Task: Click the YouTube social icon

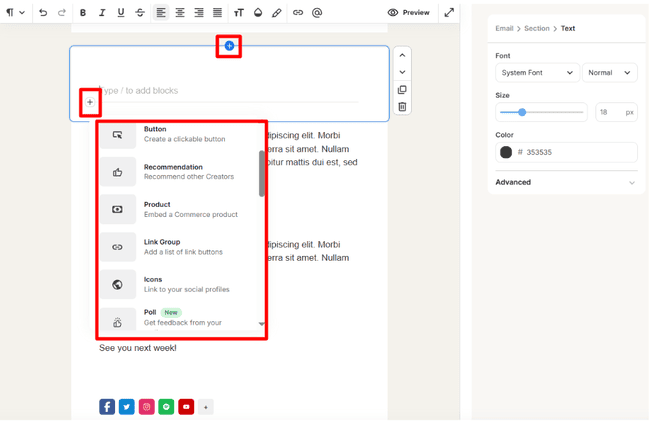Action: tap(186, 406)
